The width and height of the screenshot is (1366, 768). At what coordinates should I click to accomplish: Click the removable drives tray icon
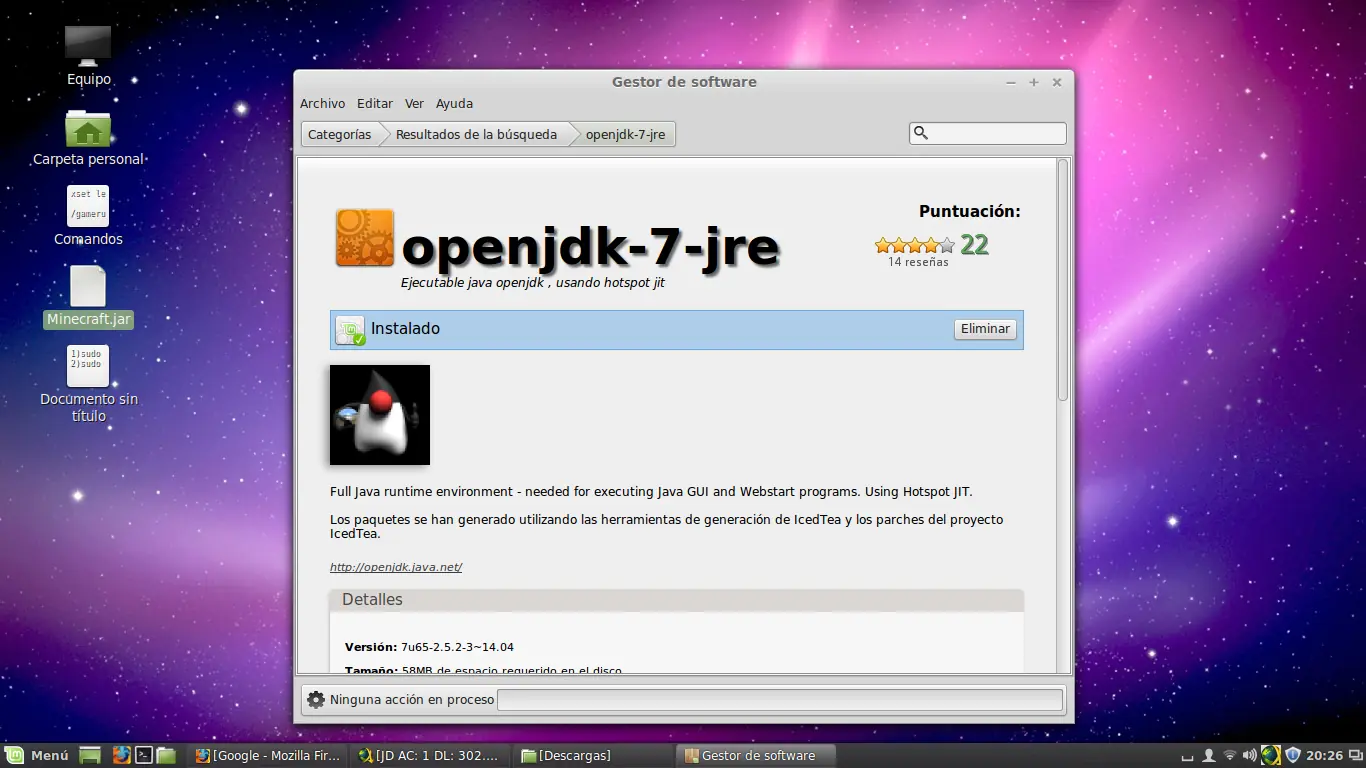[1187, 756]
